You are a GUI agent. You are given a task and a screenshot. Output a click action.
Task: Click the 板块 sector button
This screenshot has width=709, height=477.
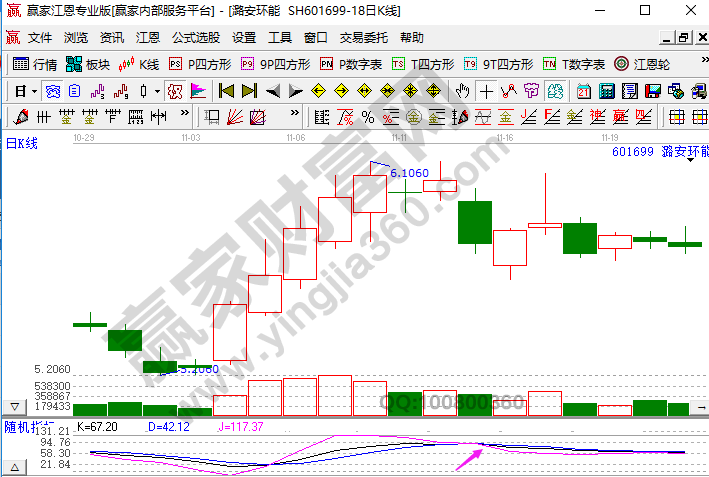[87, 64]
